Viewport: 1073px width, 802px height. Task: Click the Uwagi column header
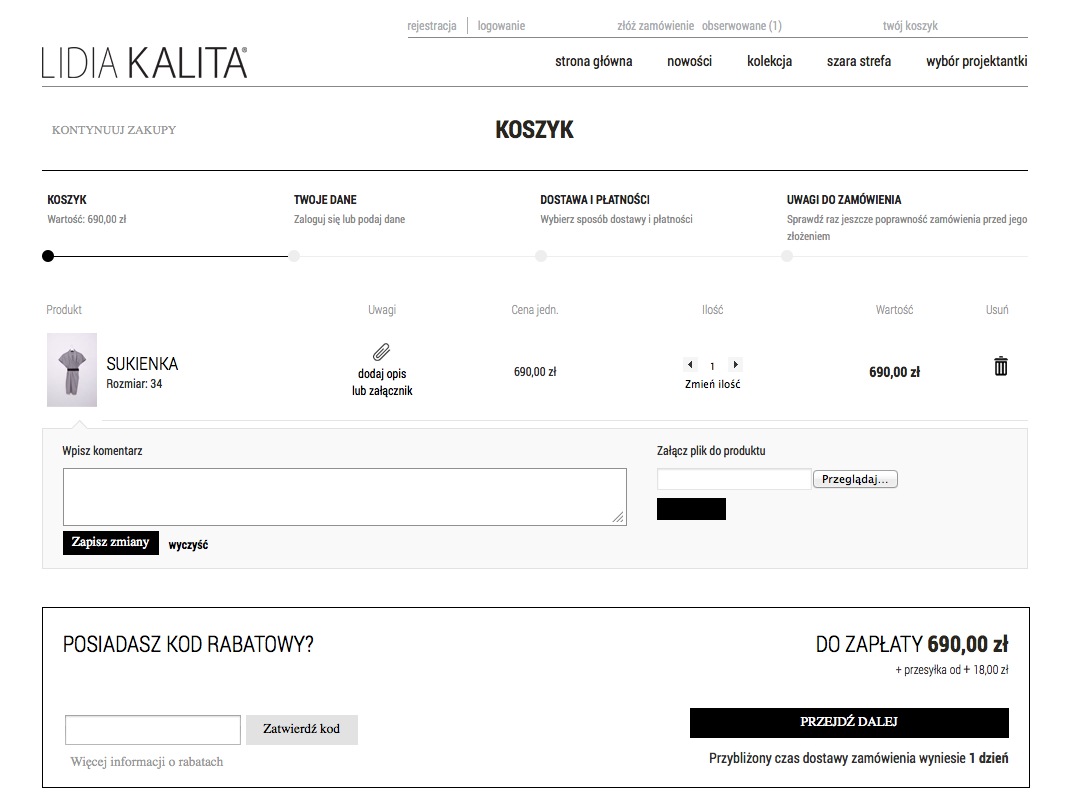382,310
